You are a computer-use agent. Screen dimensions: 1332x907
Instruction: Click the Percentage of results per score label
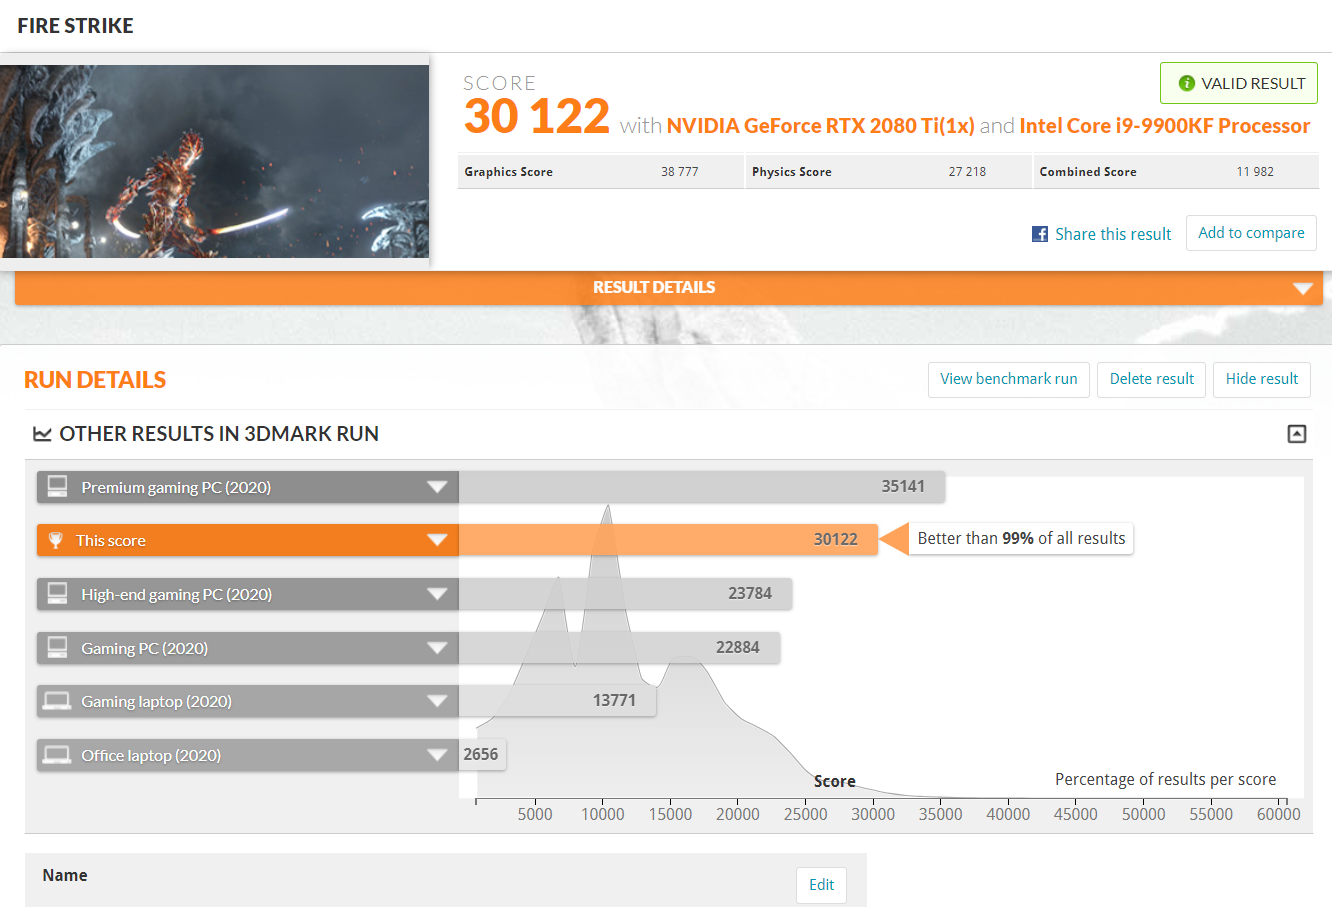click(1165, 779)
